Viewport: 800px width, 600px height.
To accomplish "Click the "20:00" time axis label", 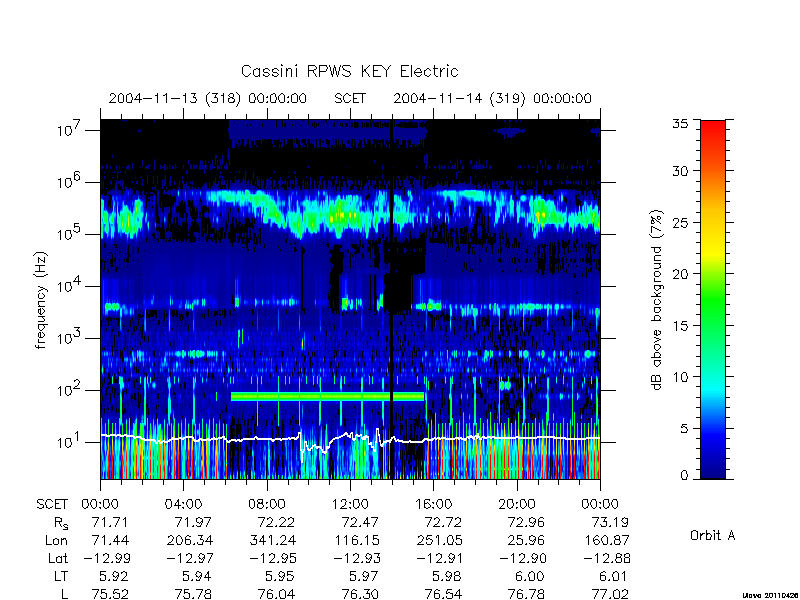I will click(516, 505).
